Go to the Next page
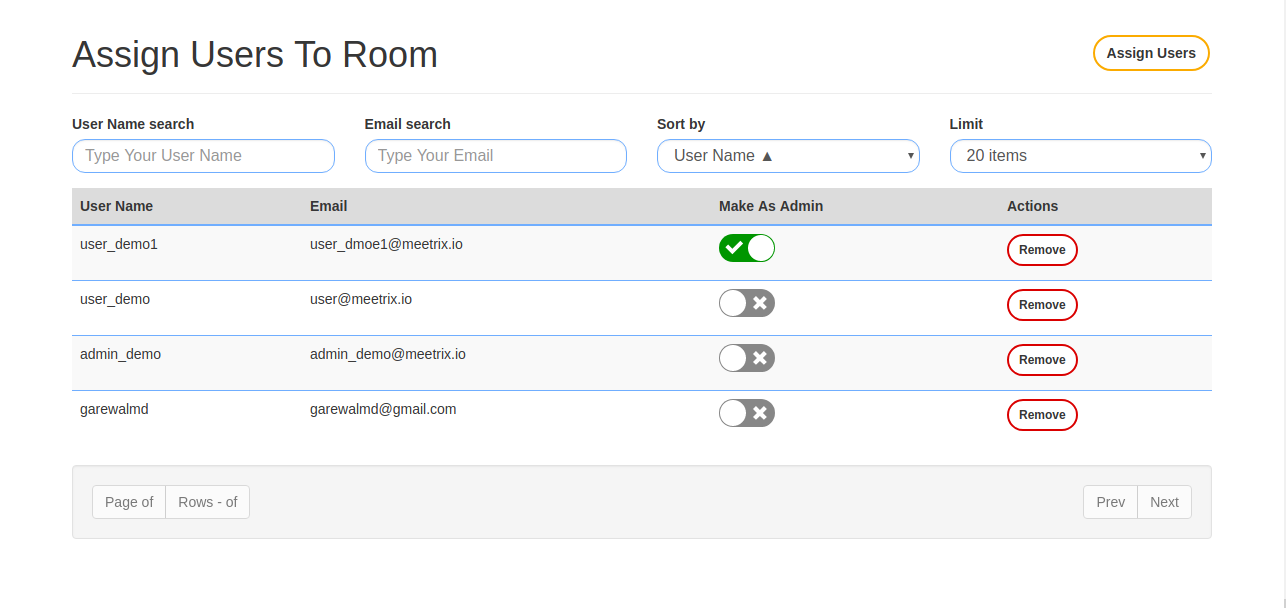 1164,502
